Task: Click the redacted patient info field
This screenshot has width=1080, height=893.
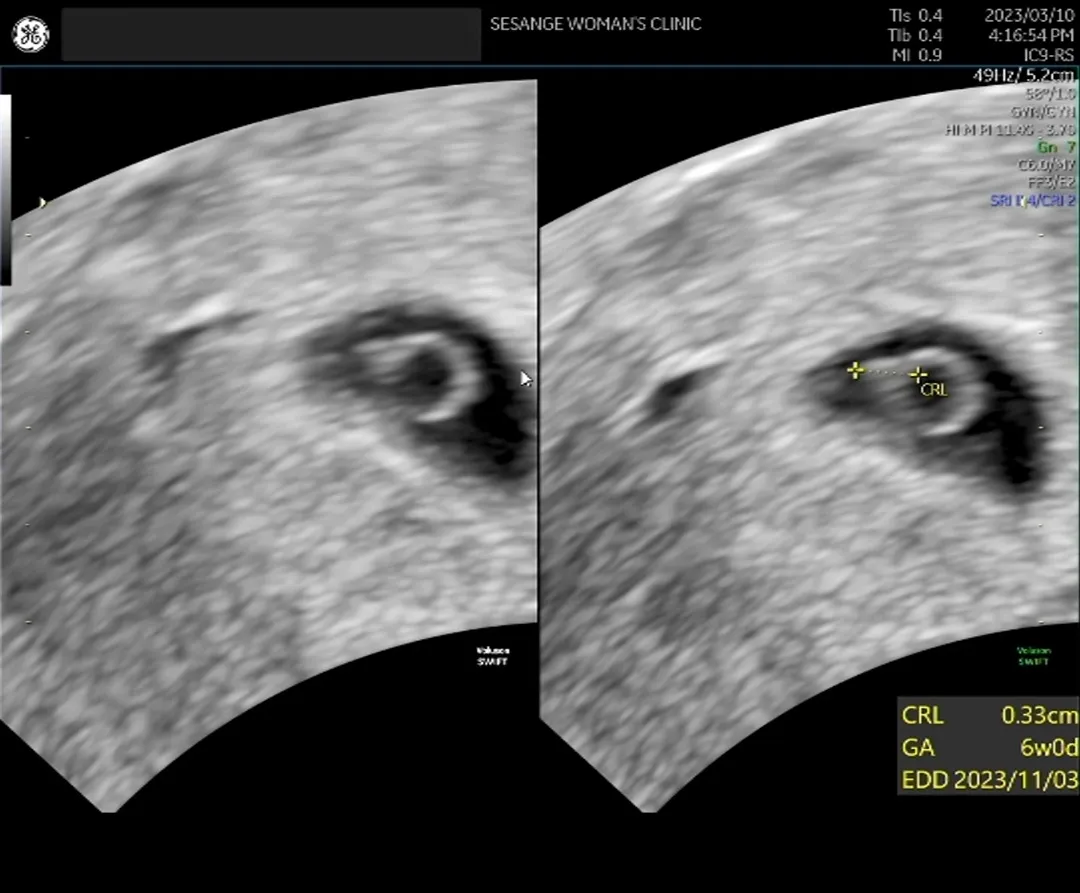Action: [271, 34]
